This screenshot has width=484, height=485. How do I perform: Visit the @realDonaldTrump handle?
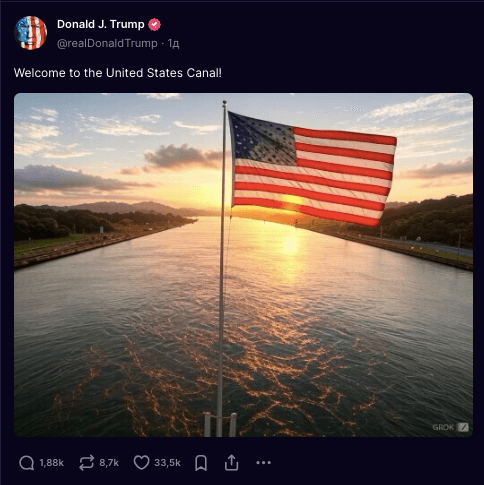(107, 43)
